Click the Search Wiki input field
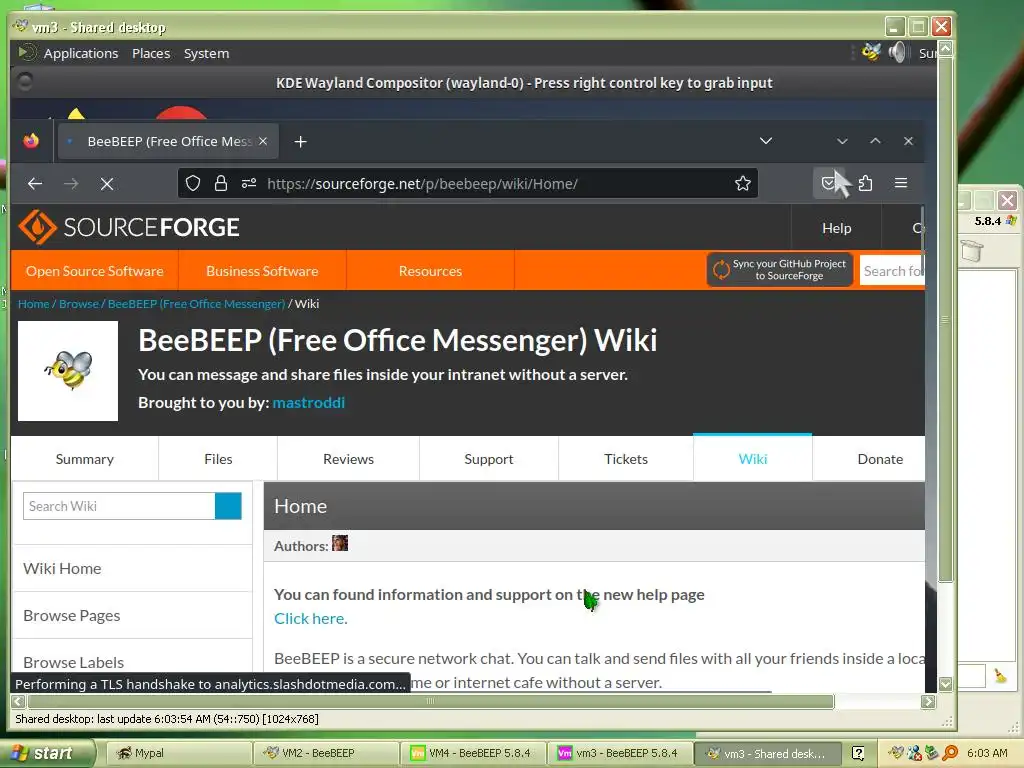The image size is (1024, 768). click(119, 506)
